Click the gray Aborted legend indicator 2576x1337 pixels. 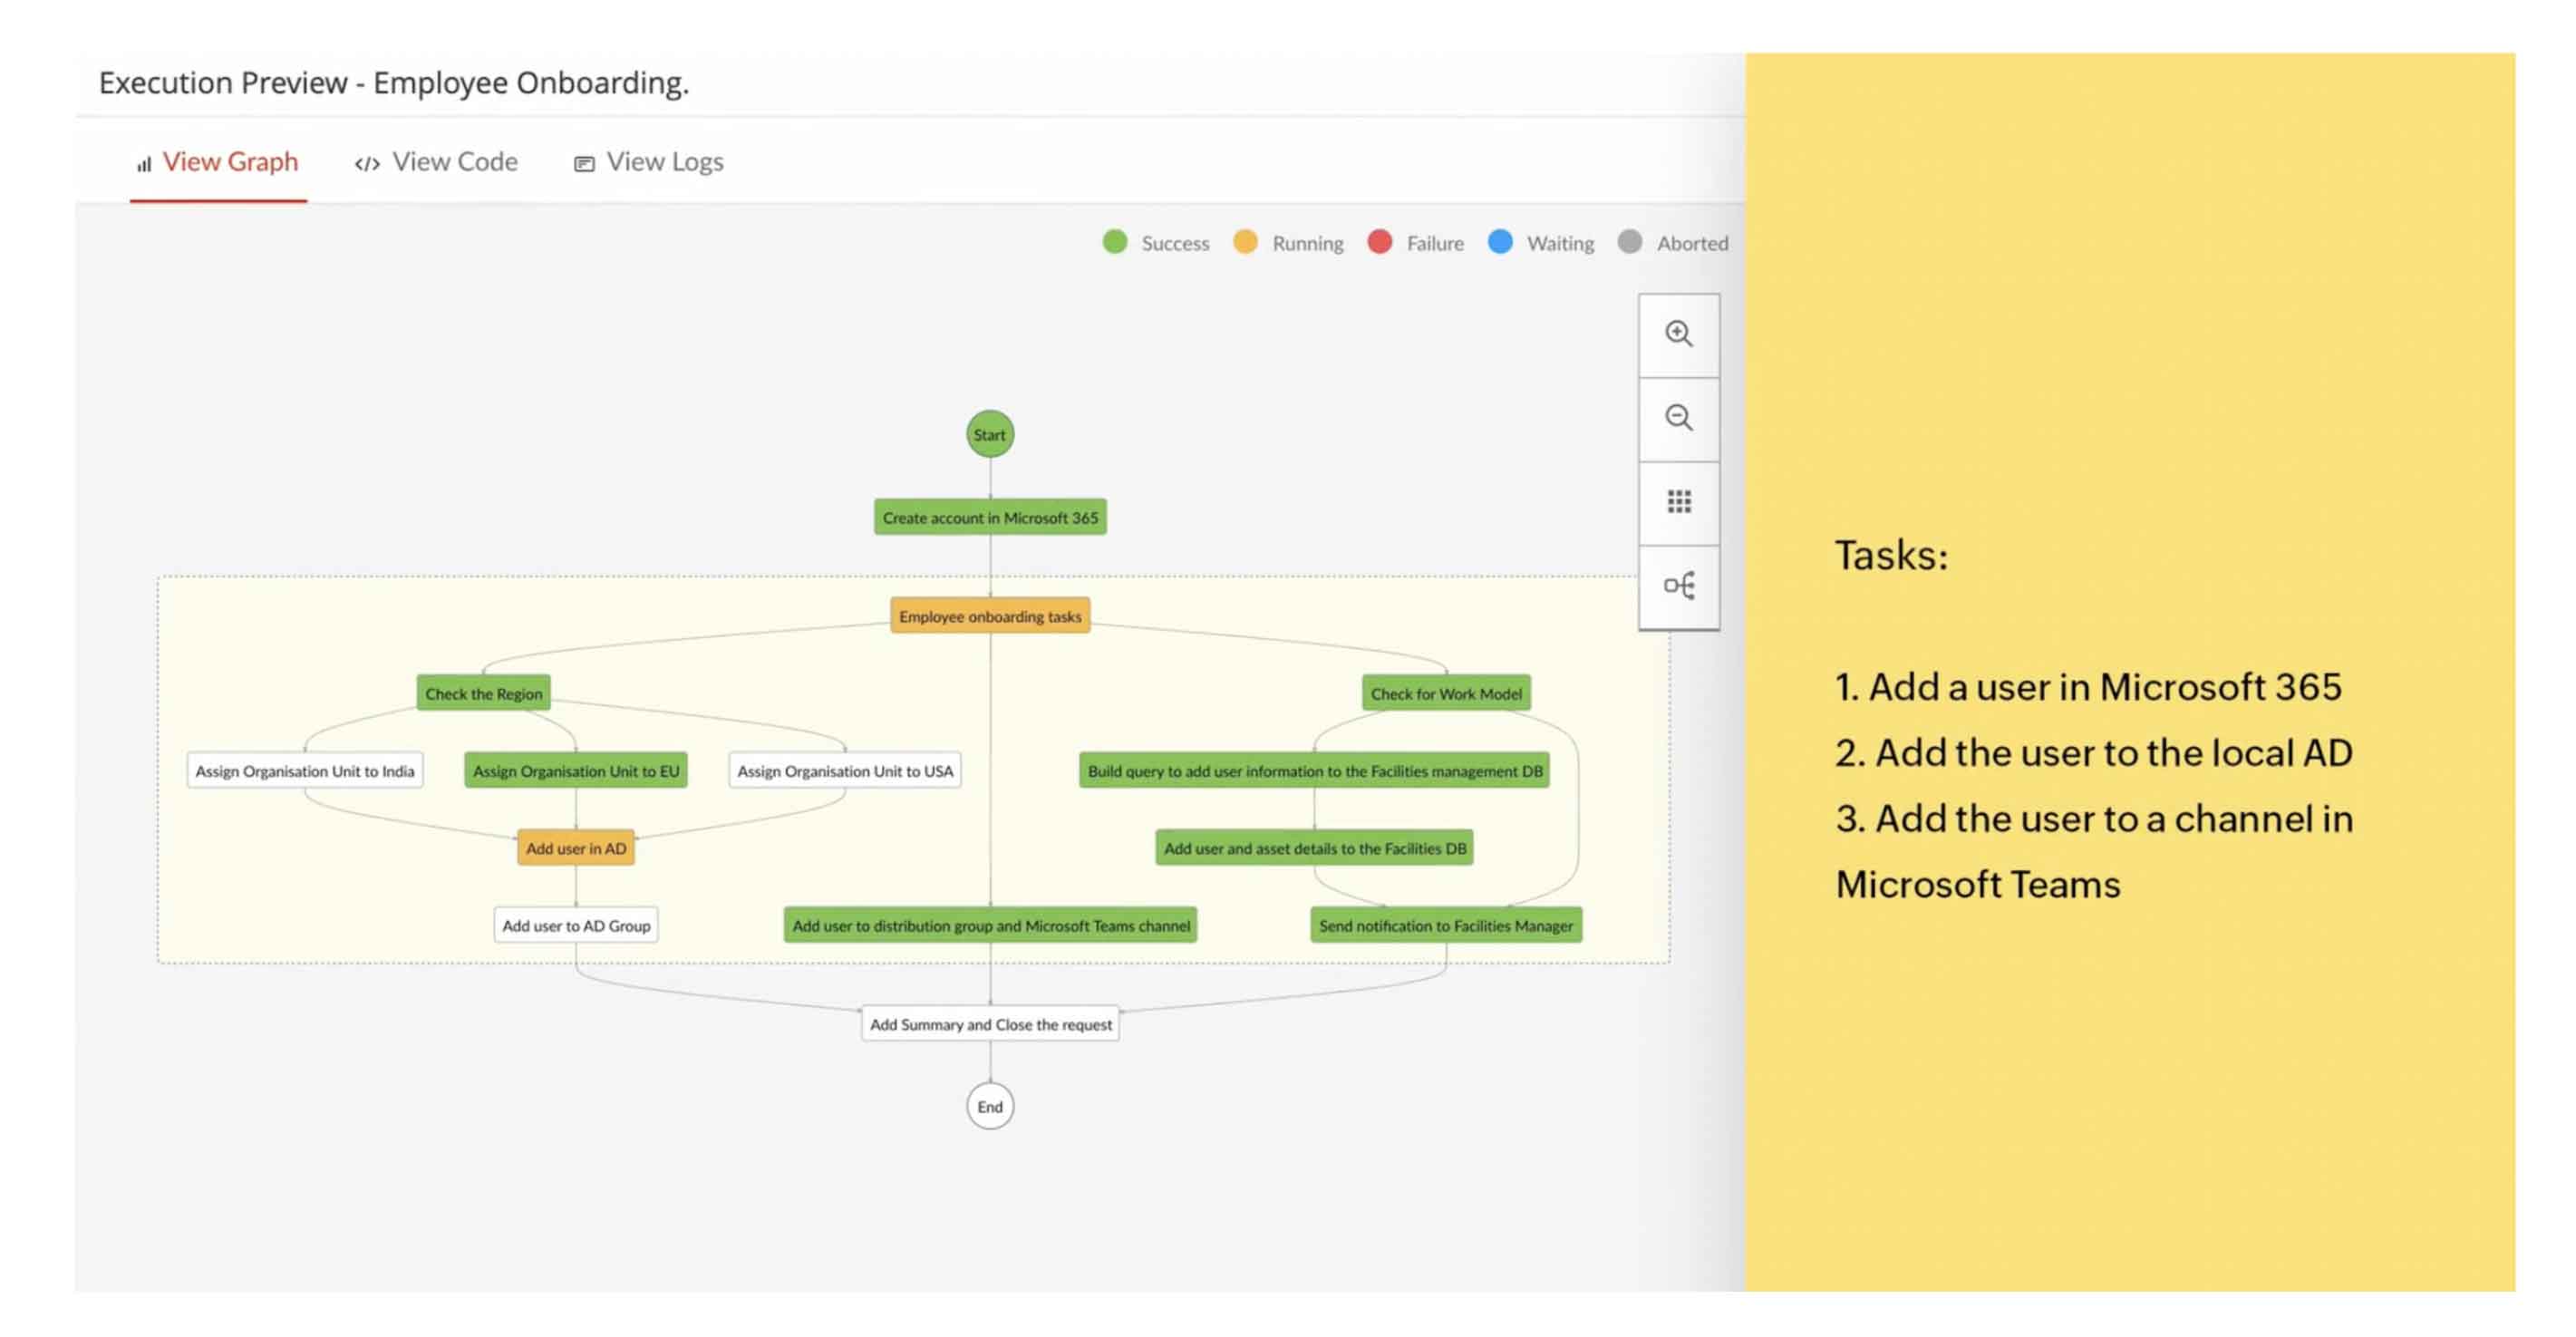click(1631, 242)
